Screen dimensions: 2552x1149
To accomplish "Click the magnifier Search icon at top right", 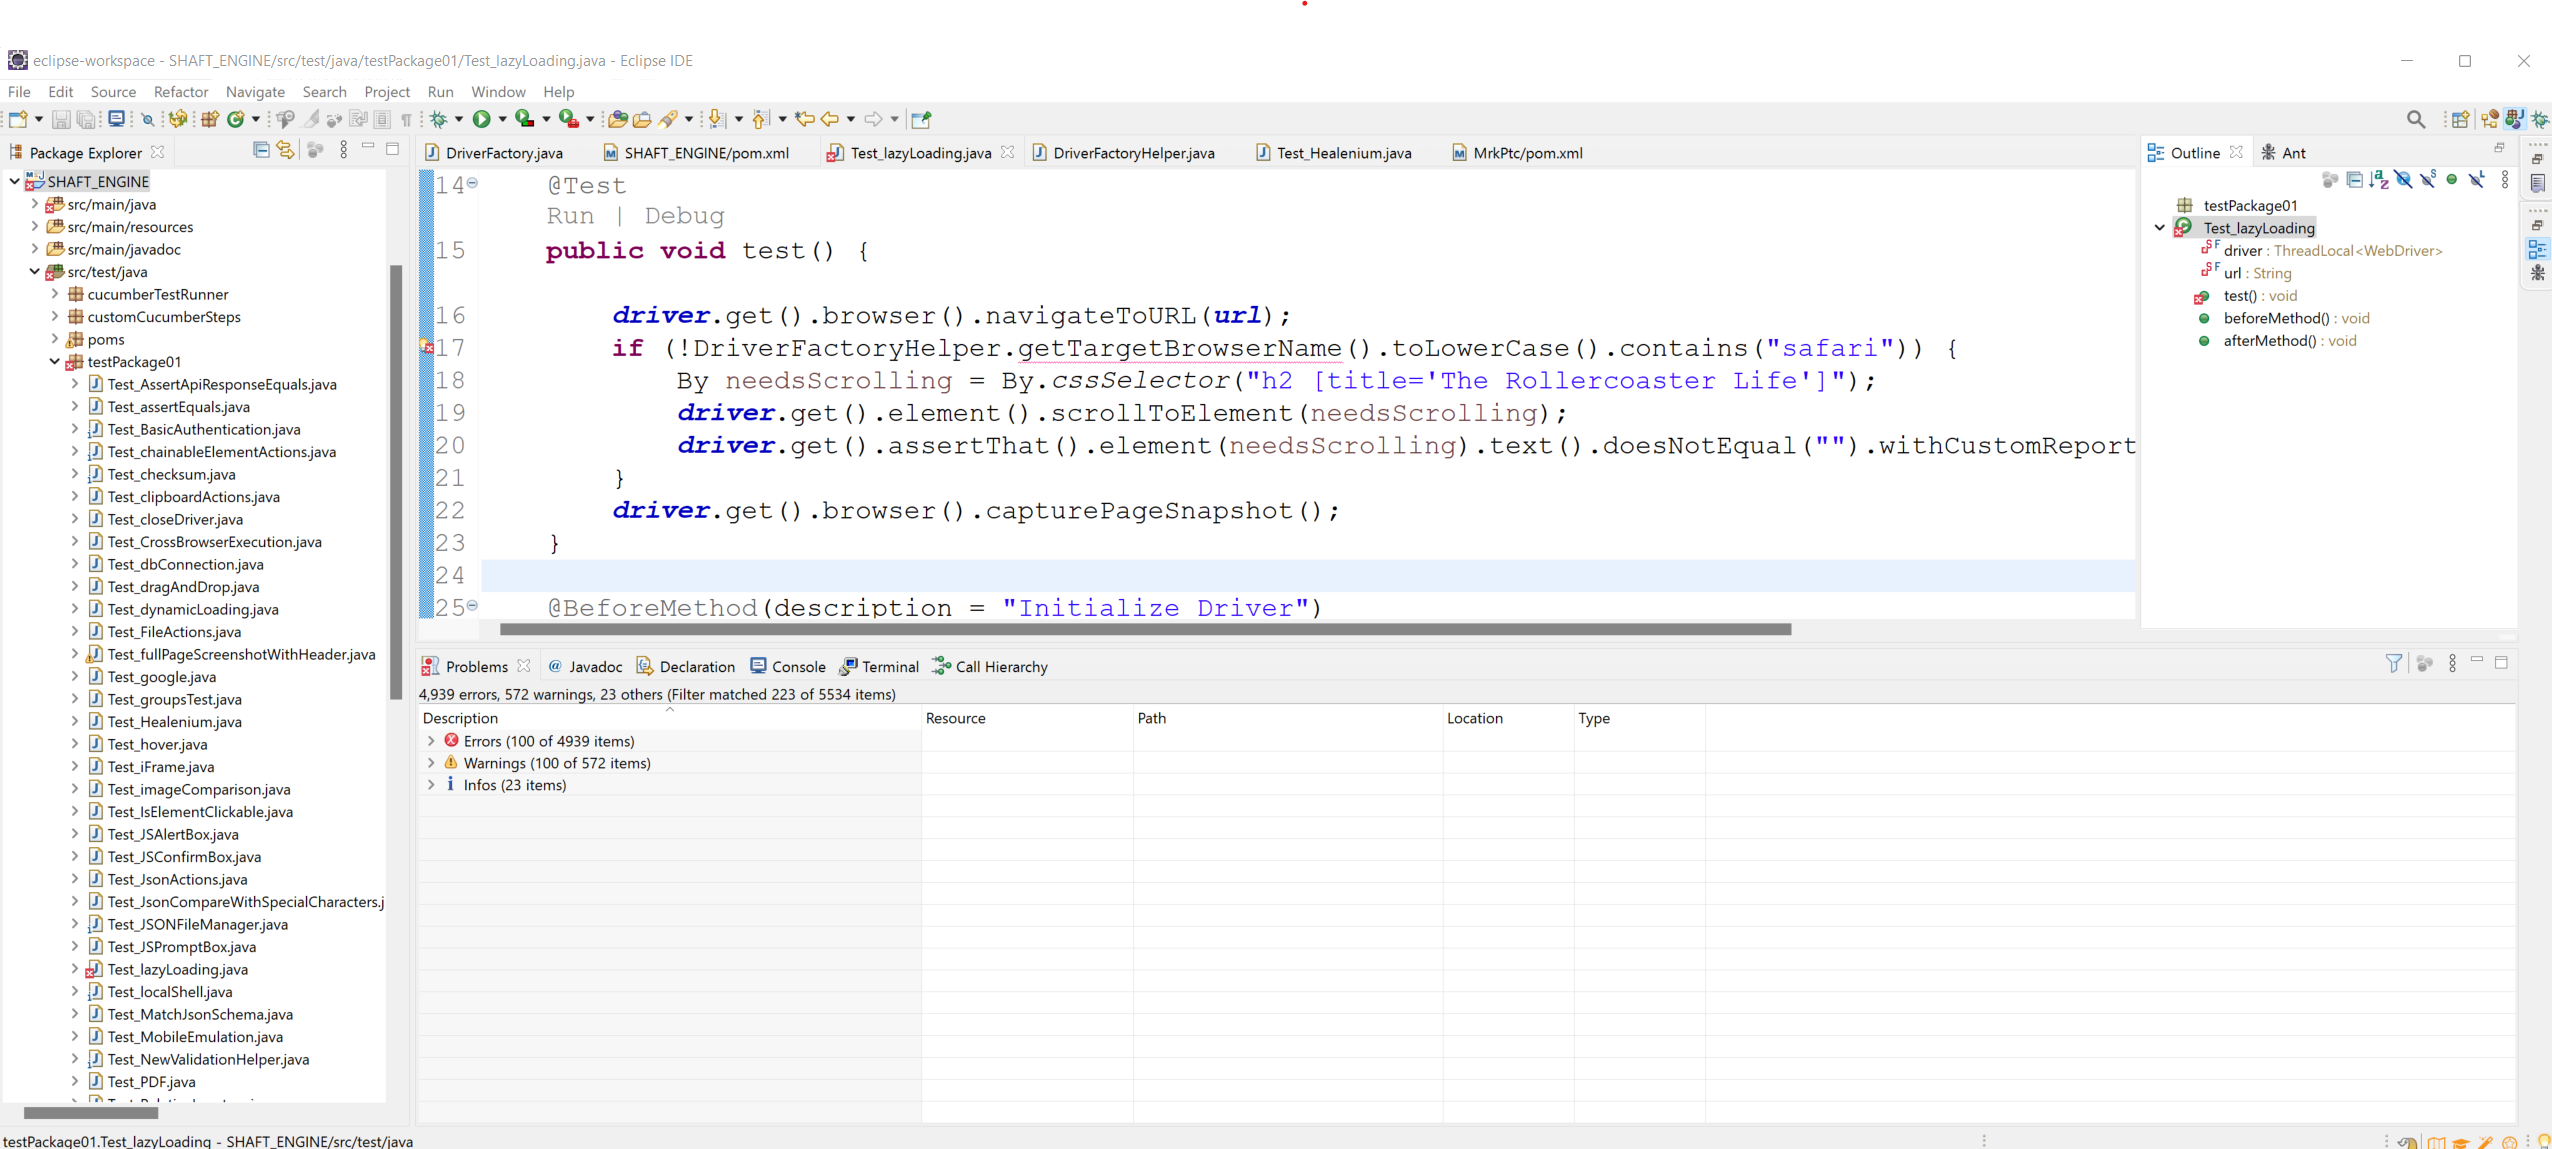I will [x=2416, y=119].
